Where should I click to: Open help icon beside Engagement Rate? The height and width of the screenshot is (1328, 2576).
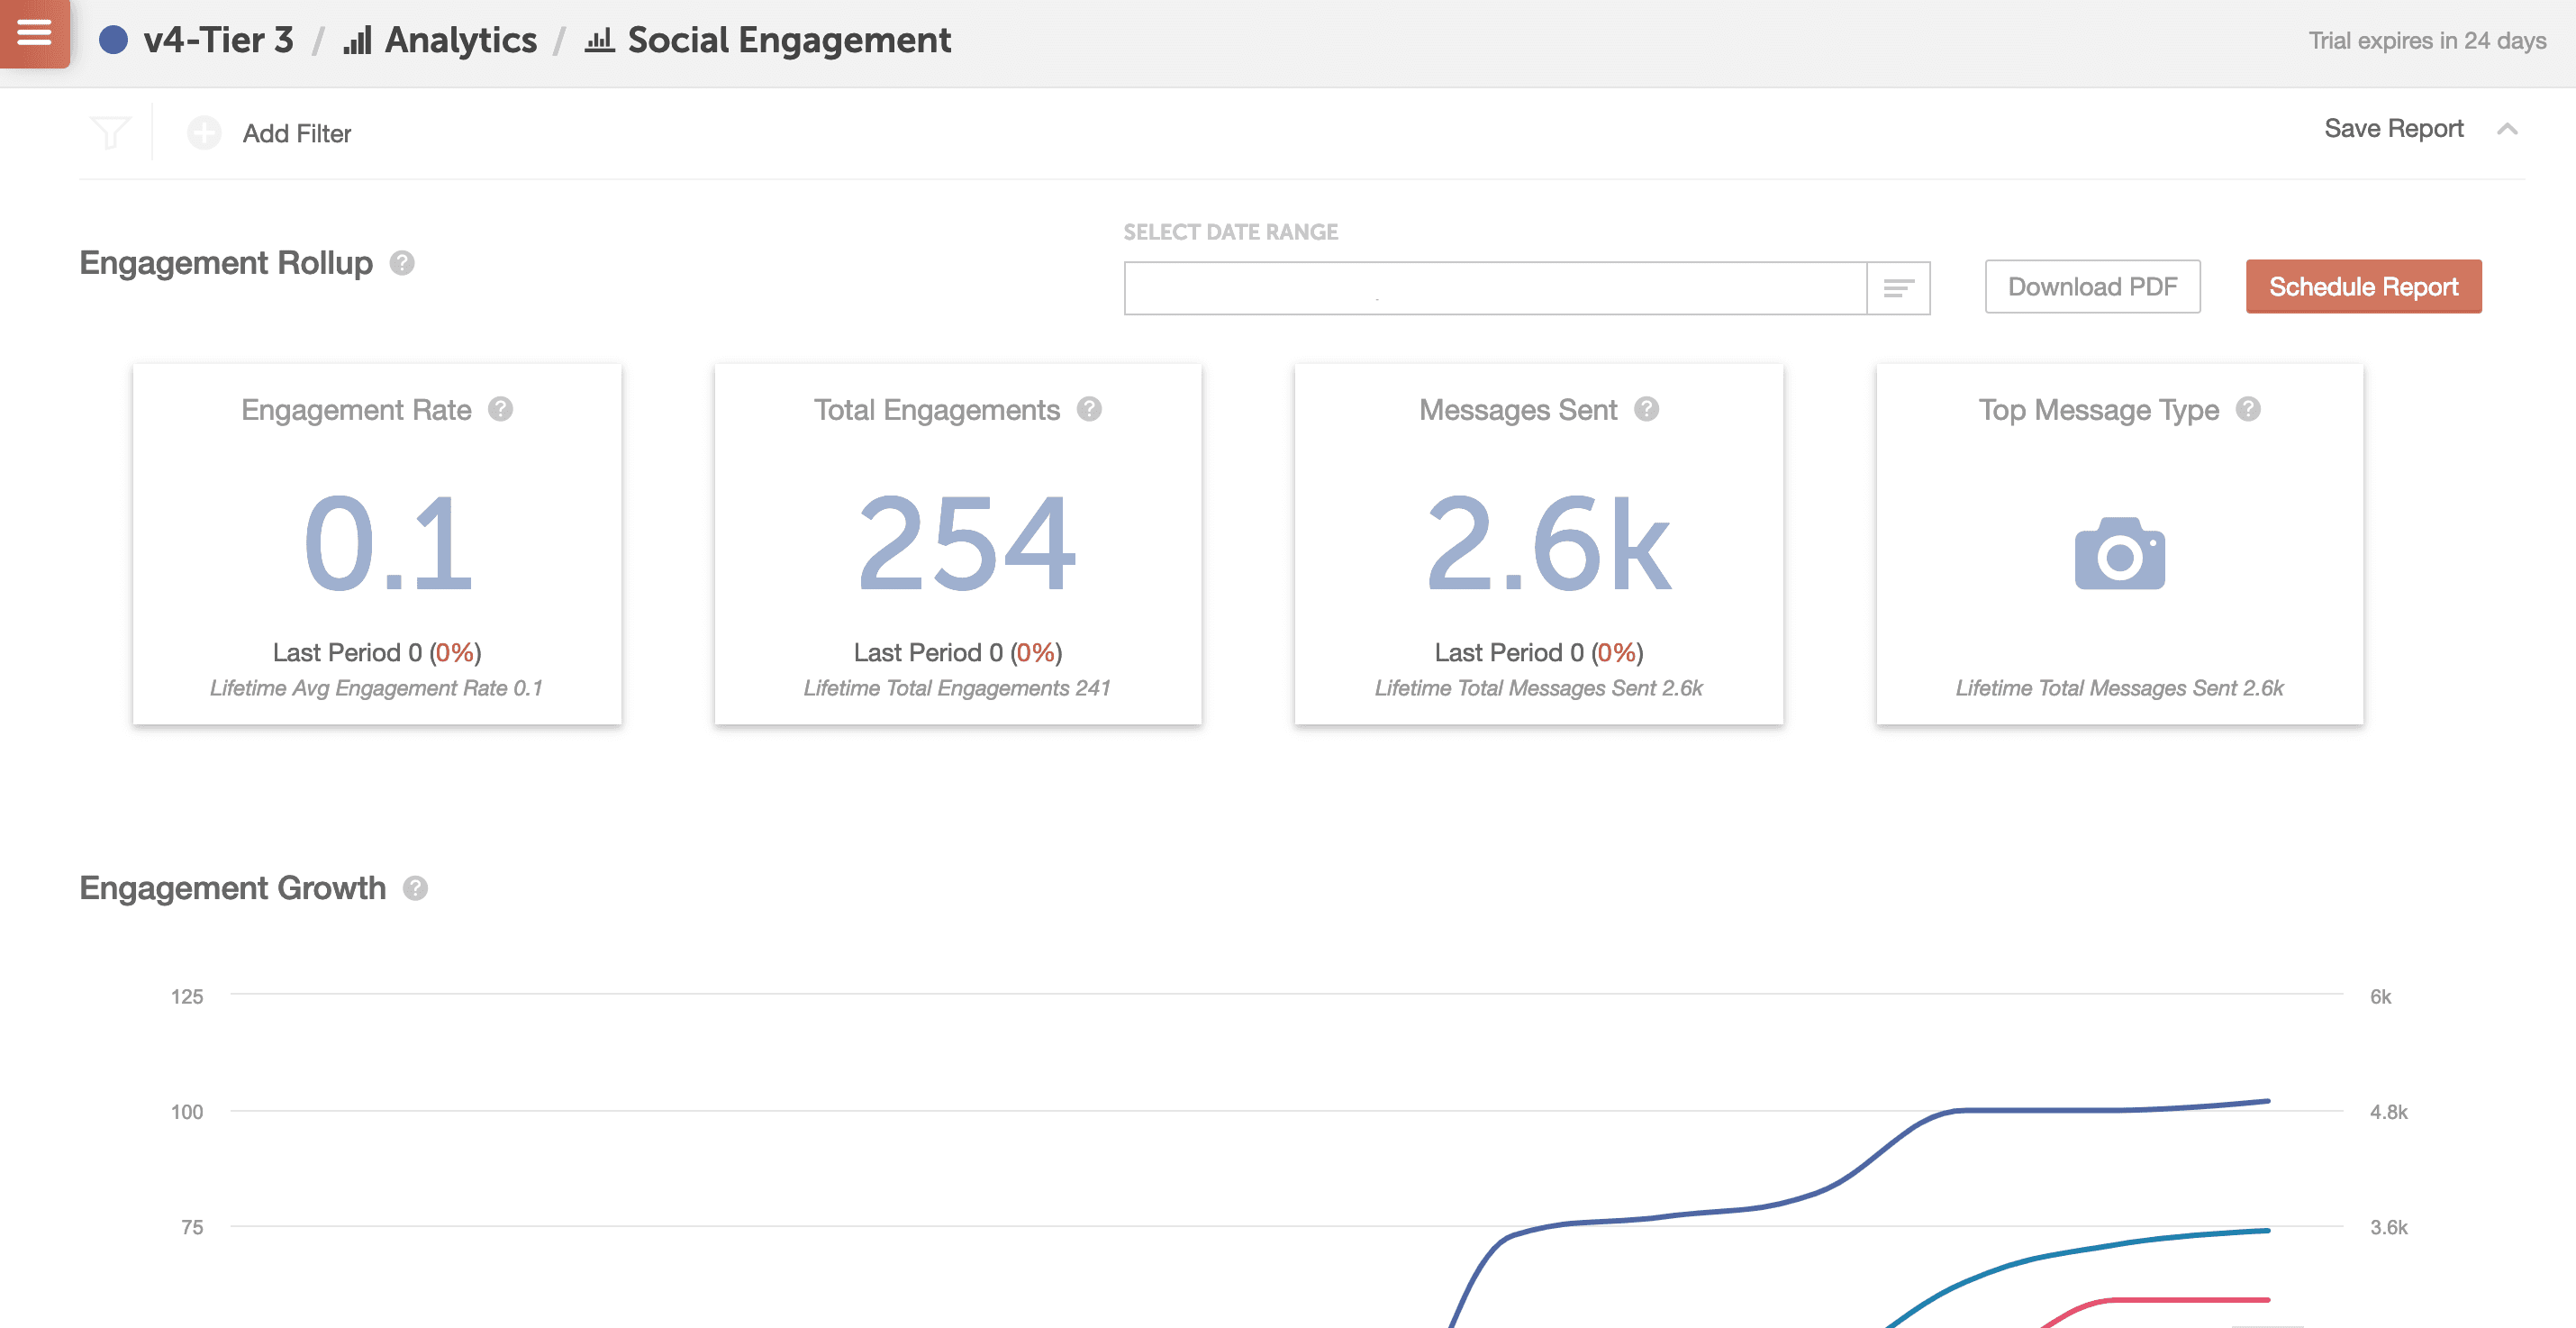[x=501, y=409]
